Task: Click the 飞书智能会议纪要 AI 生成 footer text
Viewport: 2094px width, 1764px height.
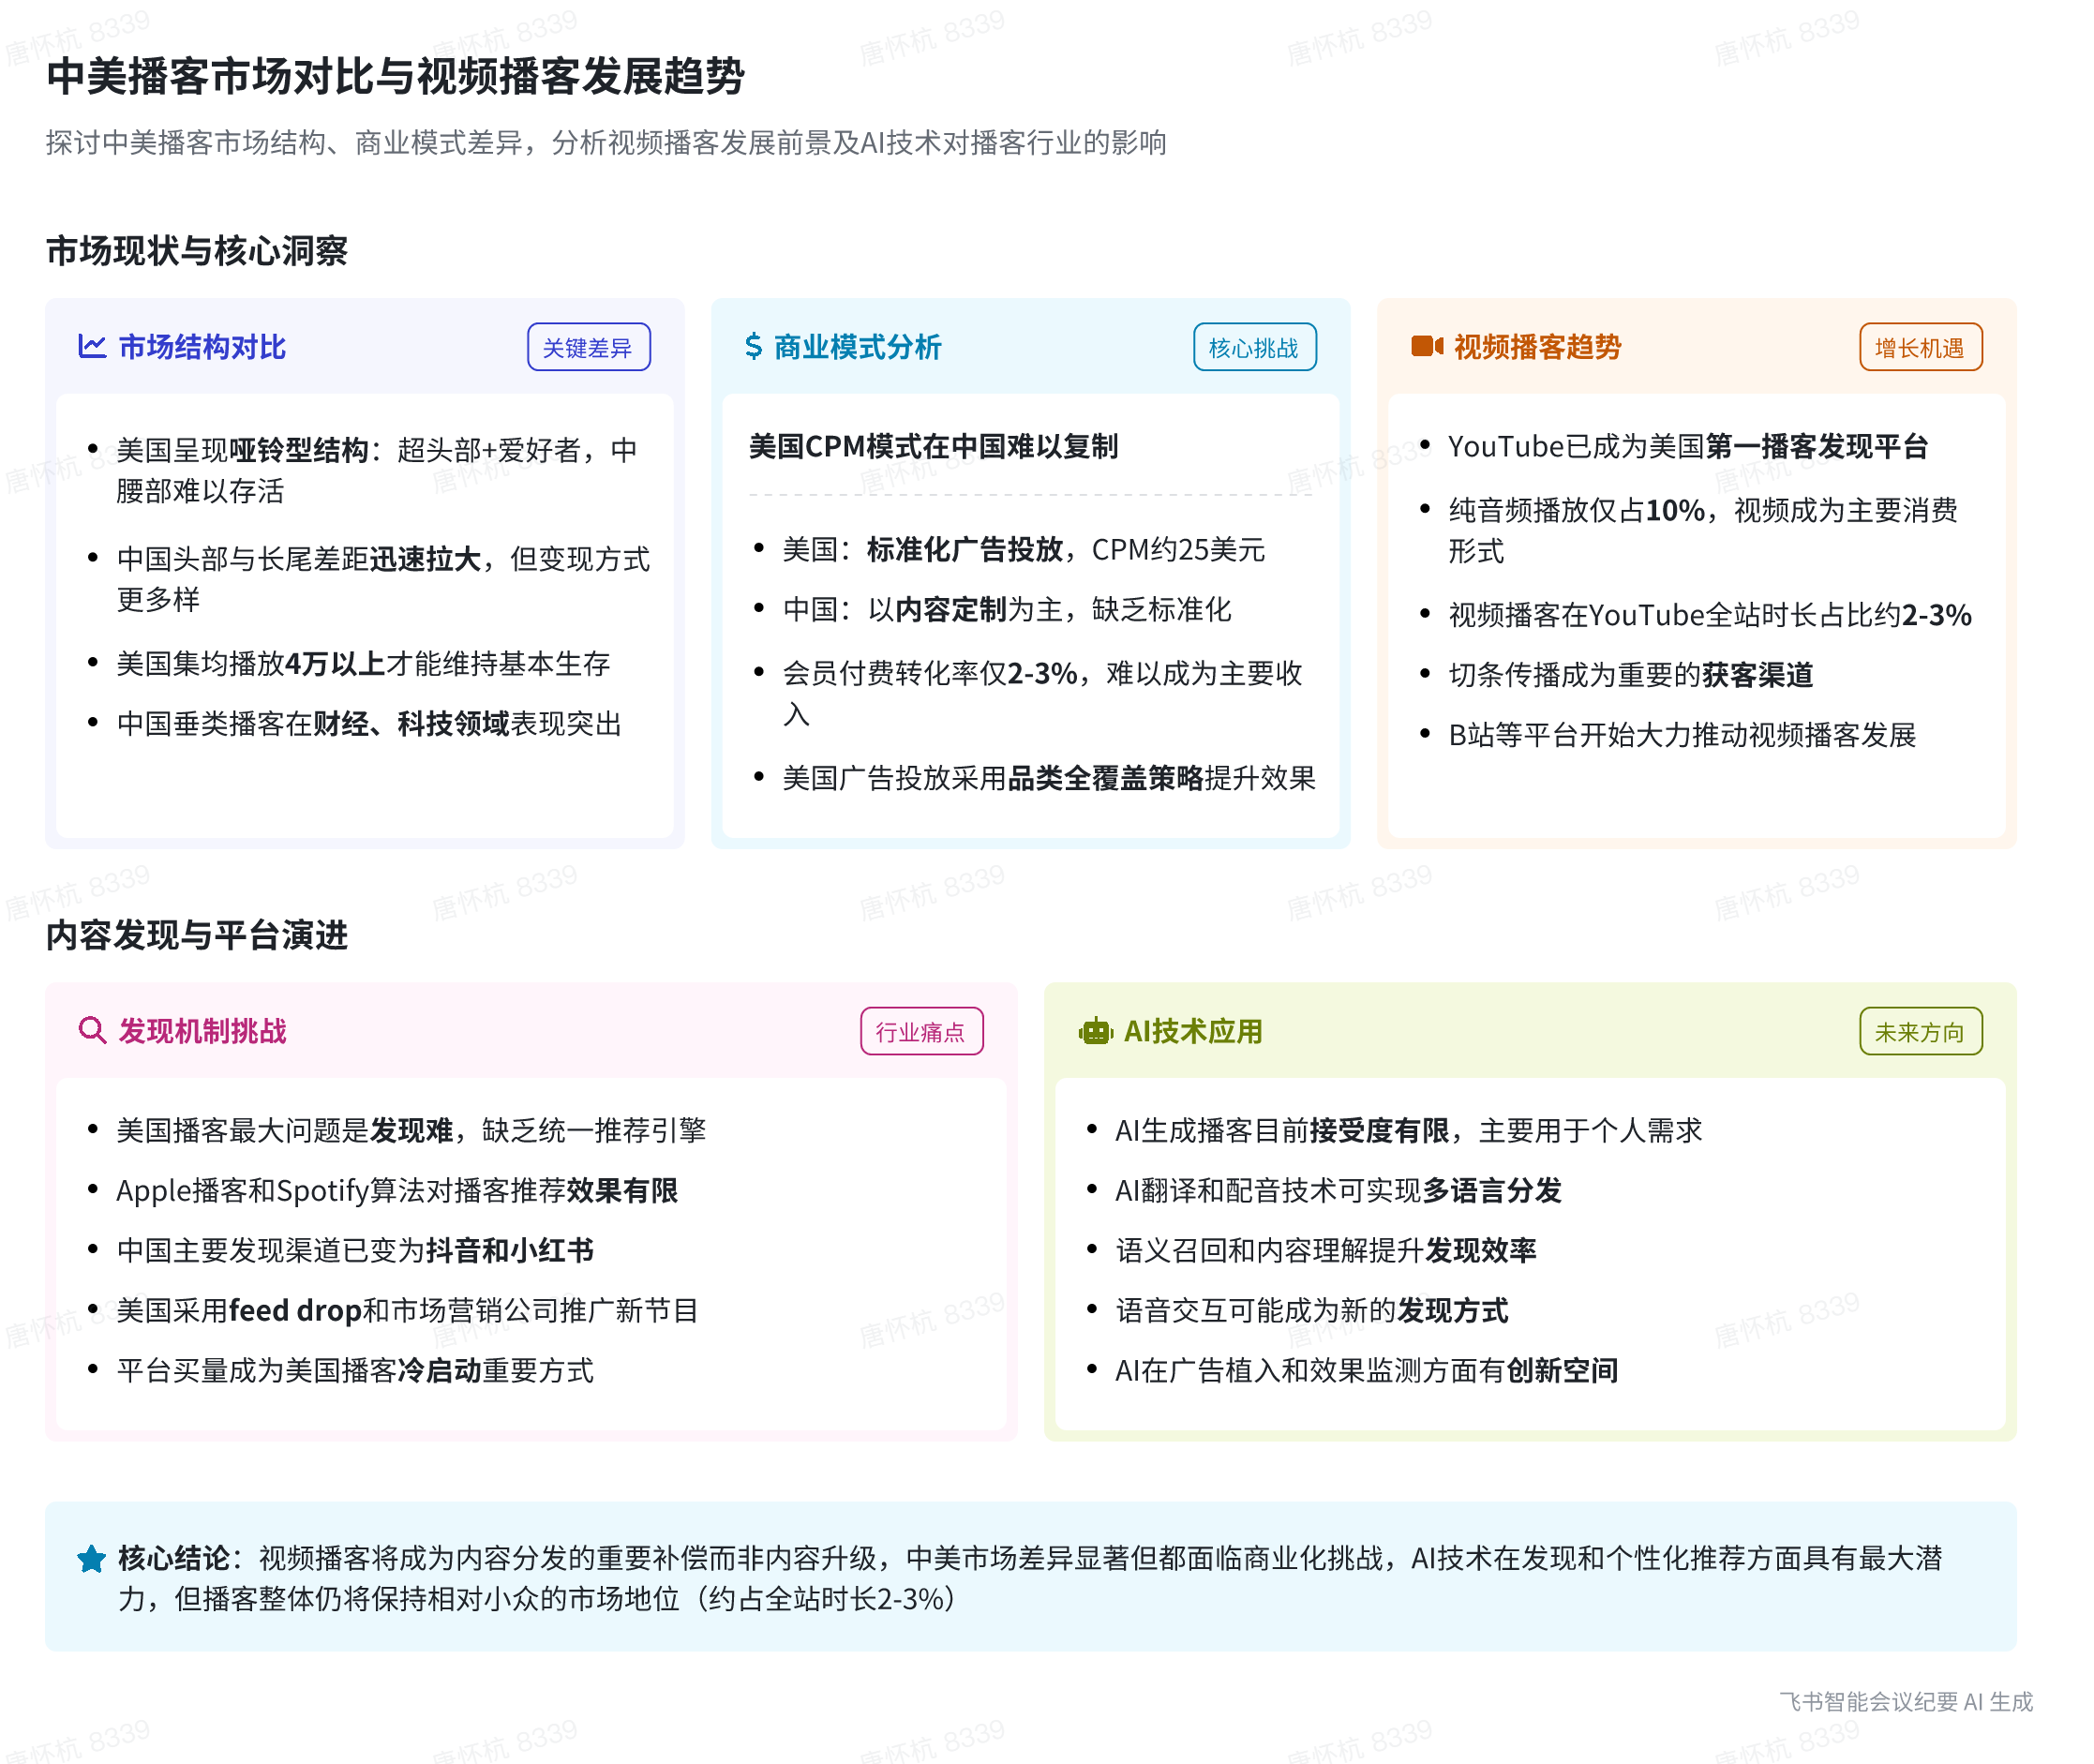Action: (1905, 1702)
